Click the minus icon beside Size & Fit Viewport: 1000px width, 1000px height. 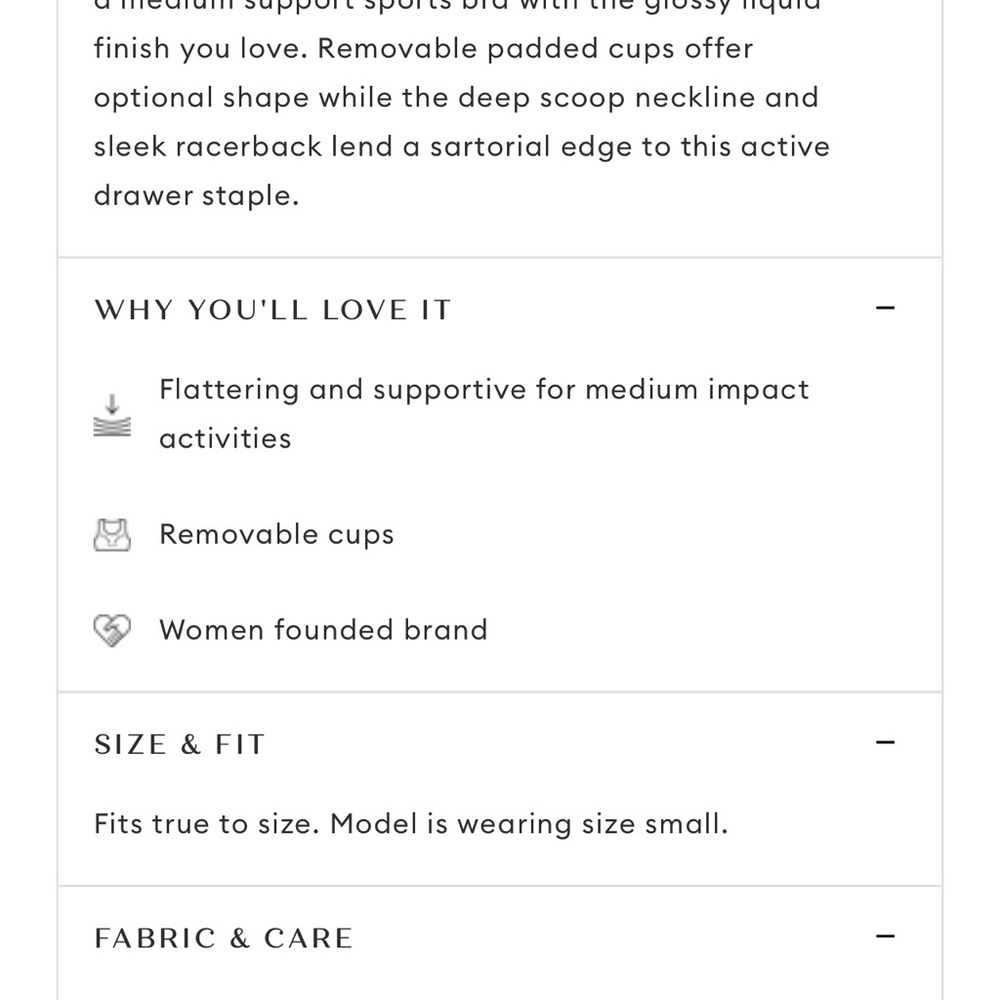pyautogui.click(x=885, y=743)
